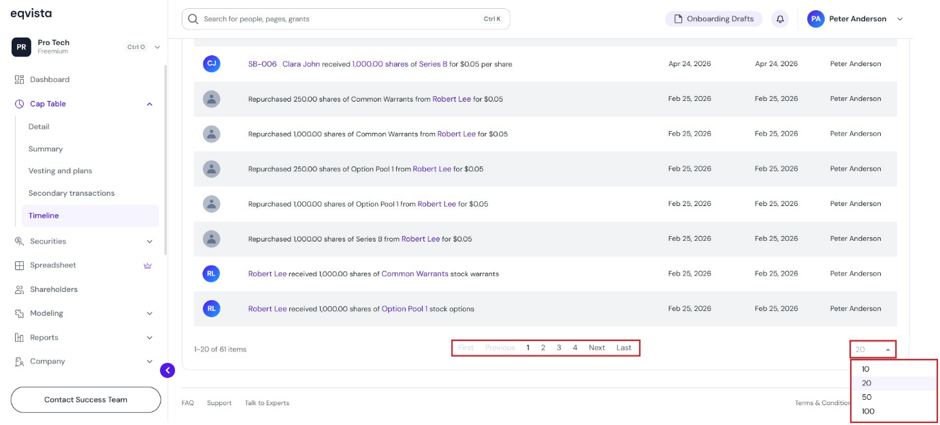
Task: Click the Modeling icon in sidebar
Action: tap(19, 314)
